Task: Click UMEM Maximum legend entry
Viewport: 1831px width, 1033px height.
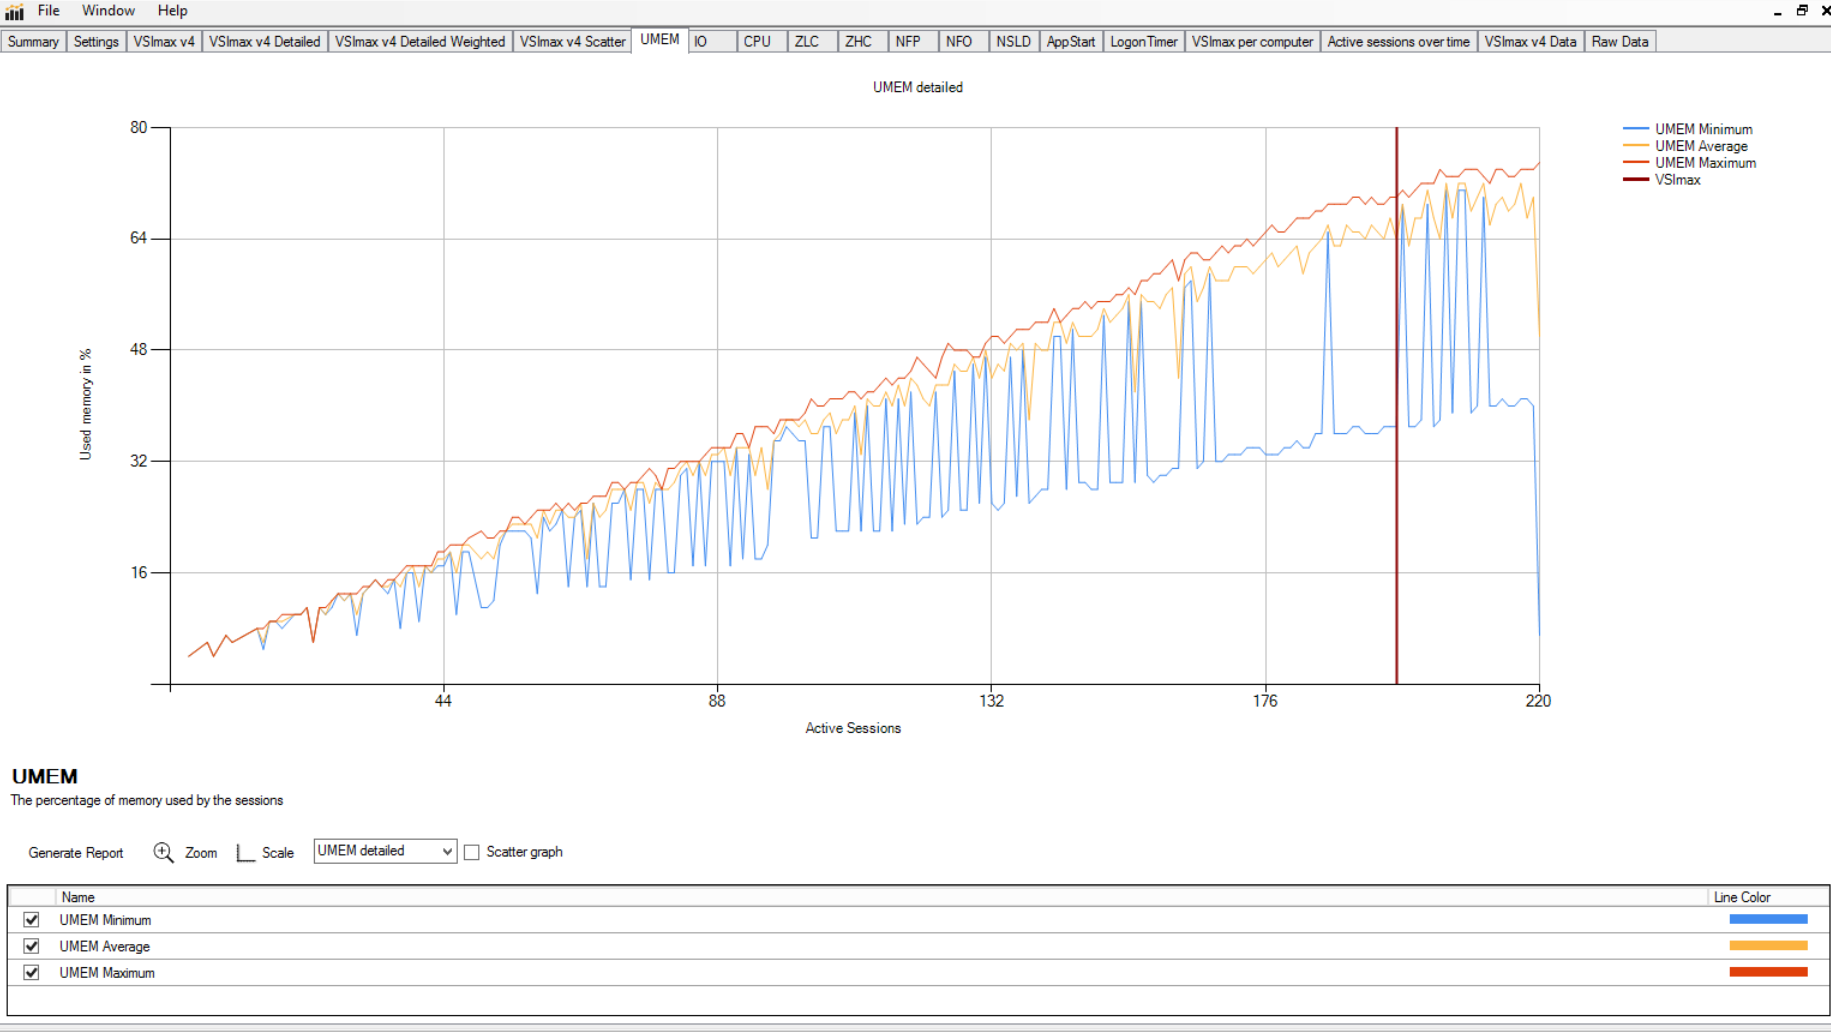Action: pos(1689,163)
